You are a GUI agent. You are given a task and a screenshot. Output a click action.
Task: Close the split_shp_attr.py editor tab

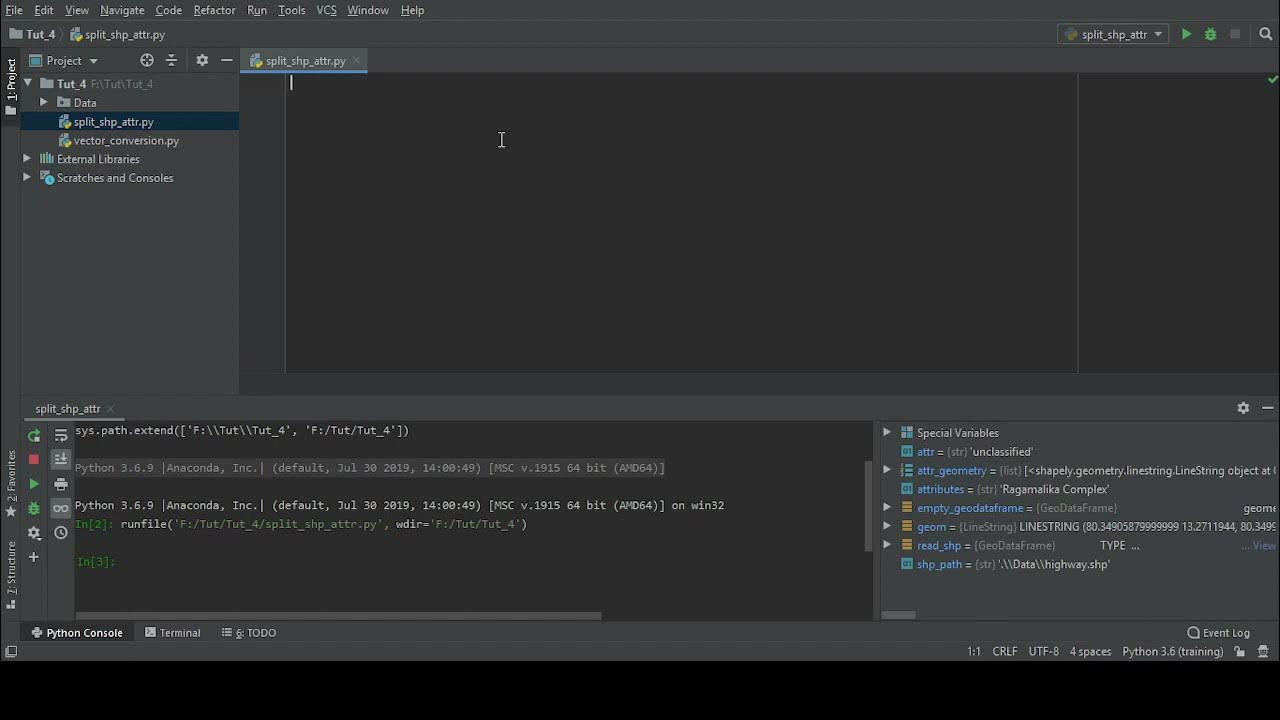[x=356, y=61]
